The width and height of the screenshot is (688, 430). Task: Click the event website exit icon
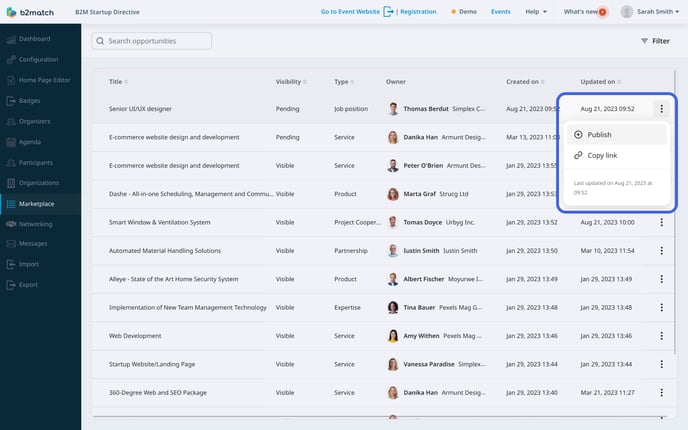[x=388, y=12]
